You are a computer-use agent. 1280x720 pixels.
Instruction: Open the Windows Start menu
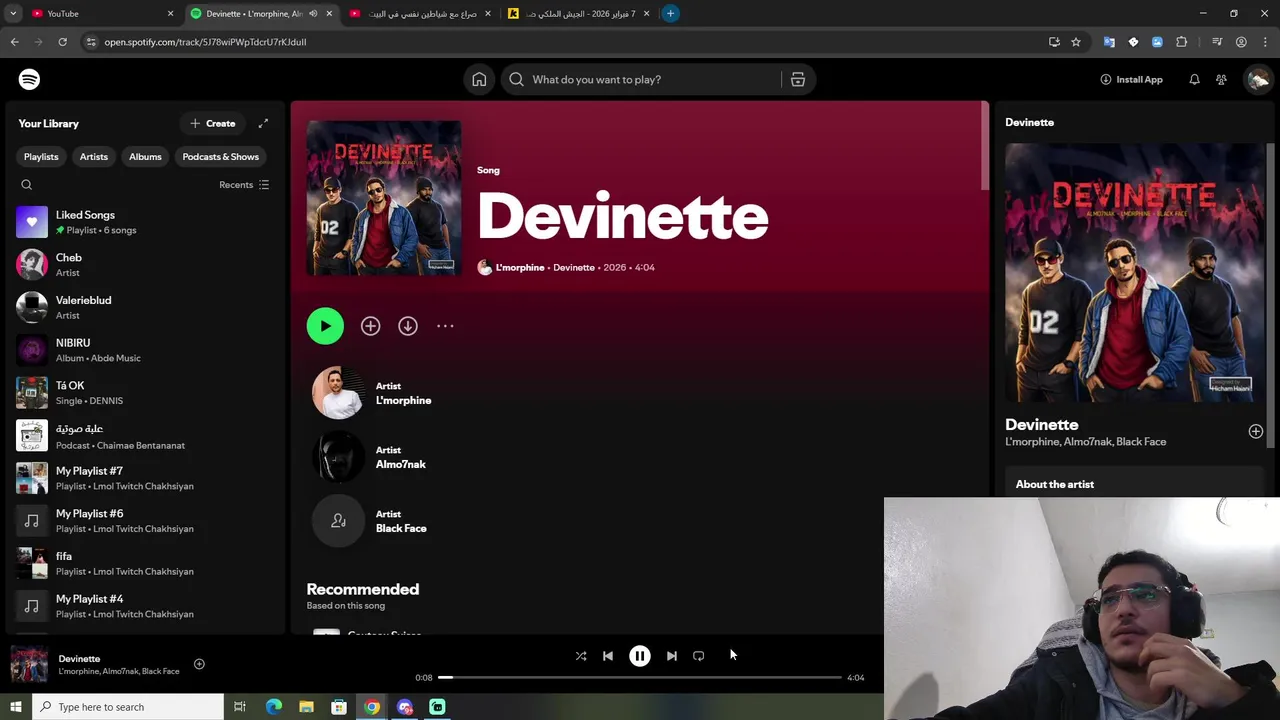(15, 707)
